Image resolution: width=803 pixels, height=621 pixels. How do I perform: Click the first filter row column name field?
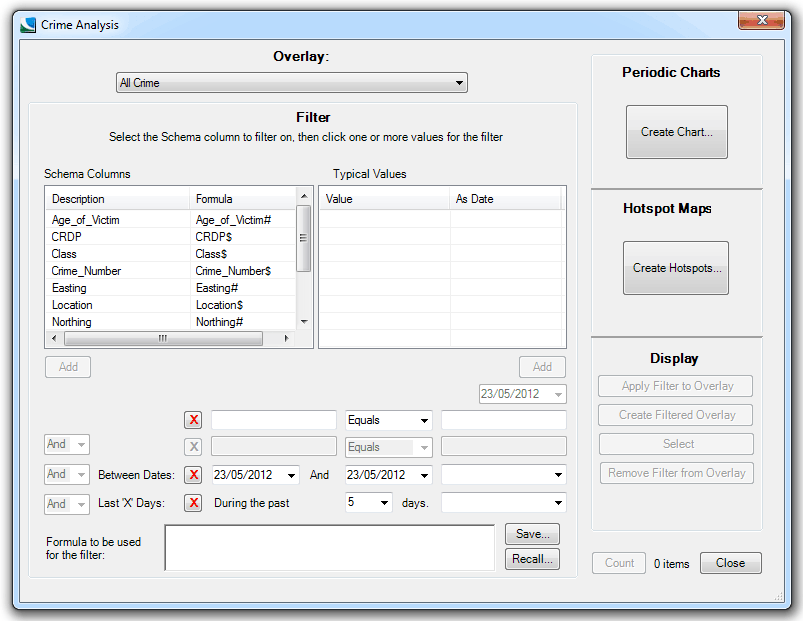pos(274,420)
